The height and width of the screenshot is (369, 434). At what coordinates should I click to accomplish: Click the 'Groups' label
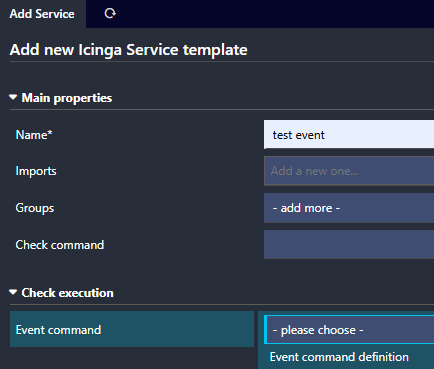tap(35, 208)
